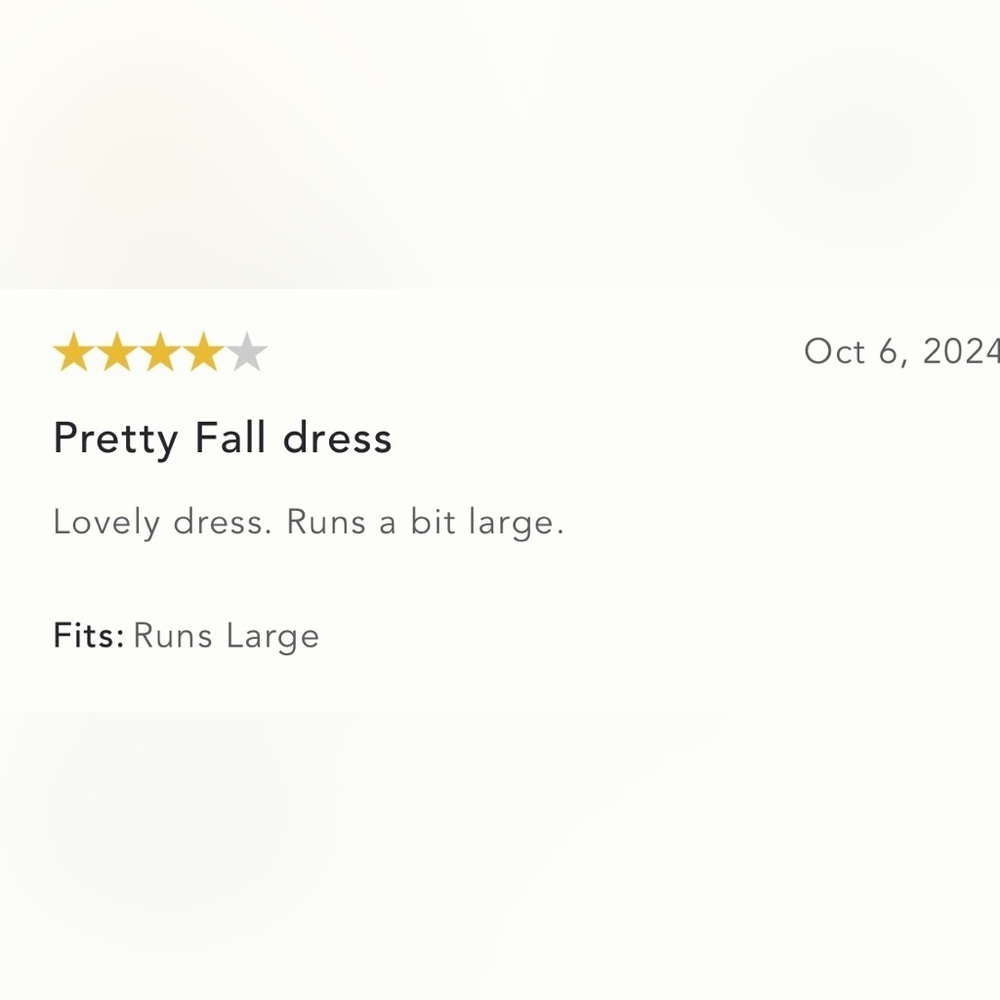Image resolution: width=1000 pixels, height=1000 pixels.
Task: Click the word Runs after Fits:
Action: (x=173, y=635)
